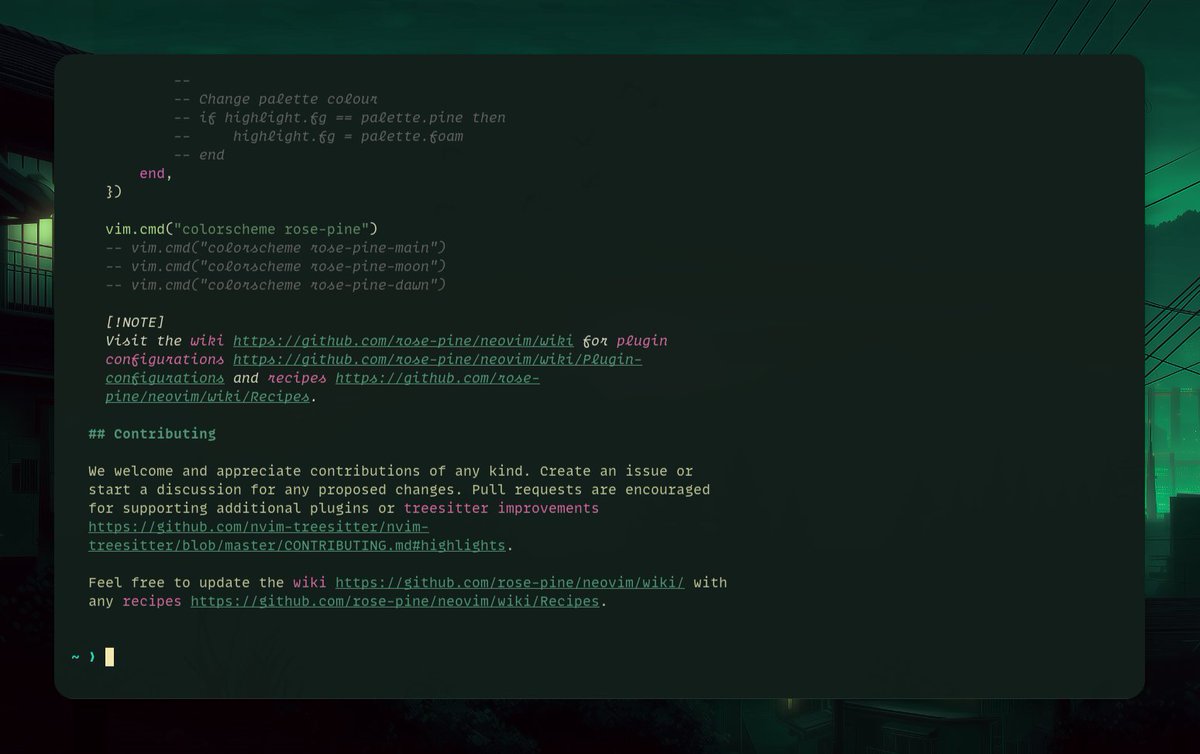Click the 'https://github.com/nvim-treesitter/nvim-' link line
The image size is (1200, 754).
tap(258, 527)
